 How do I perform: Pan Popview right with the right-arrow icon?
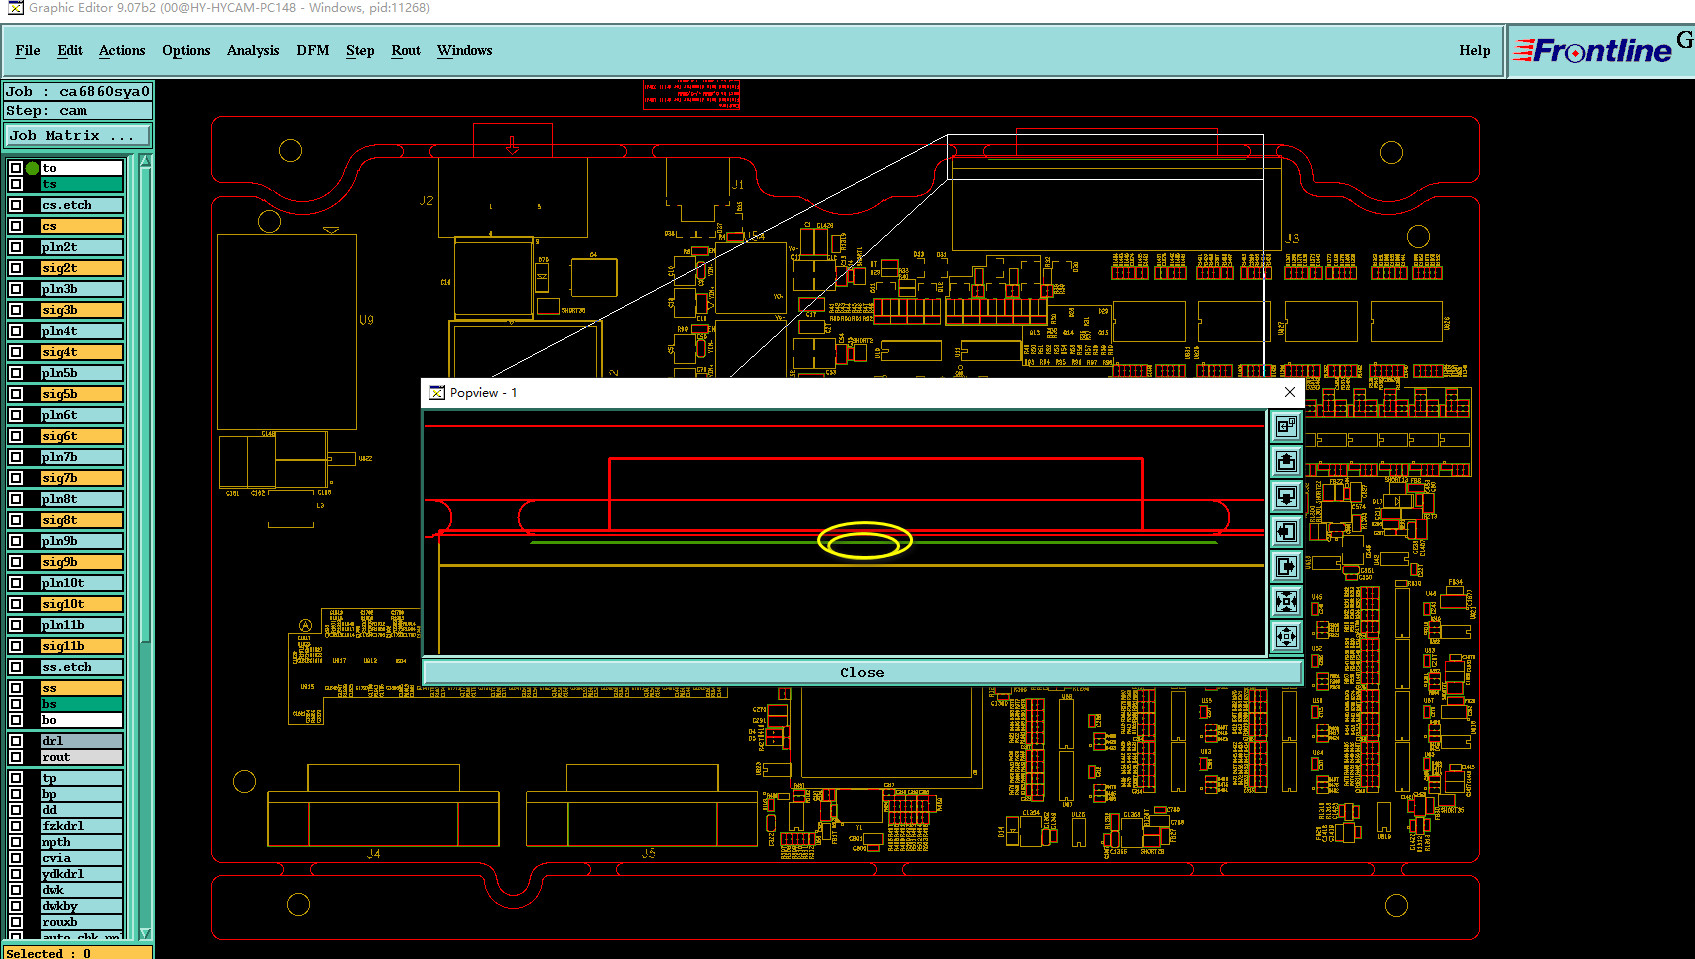coord(1286,567)
